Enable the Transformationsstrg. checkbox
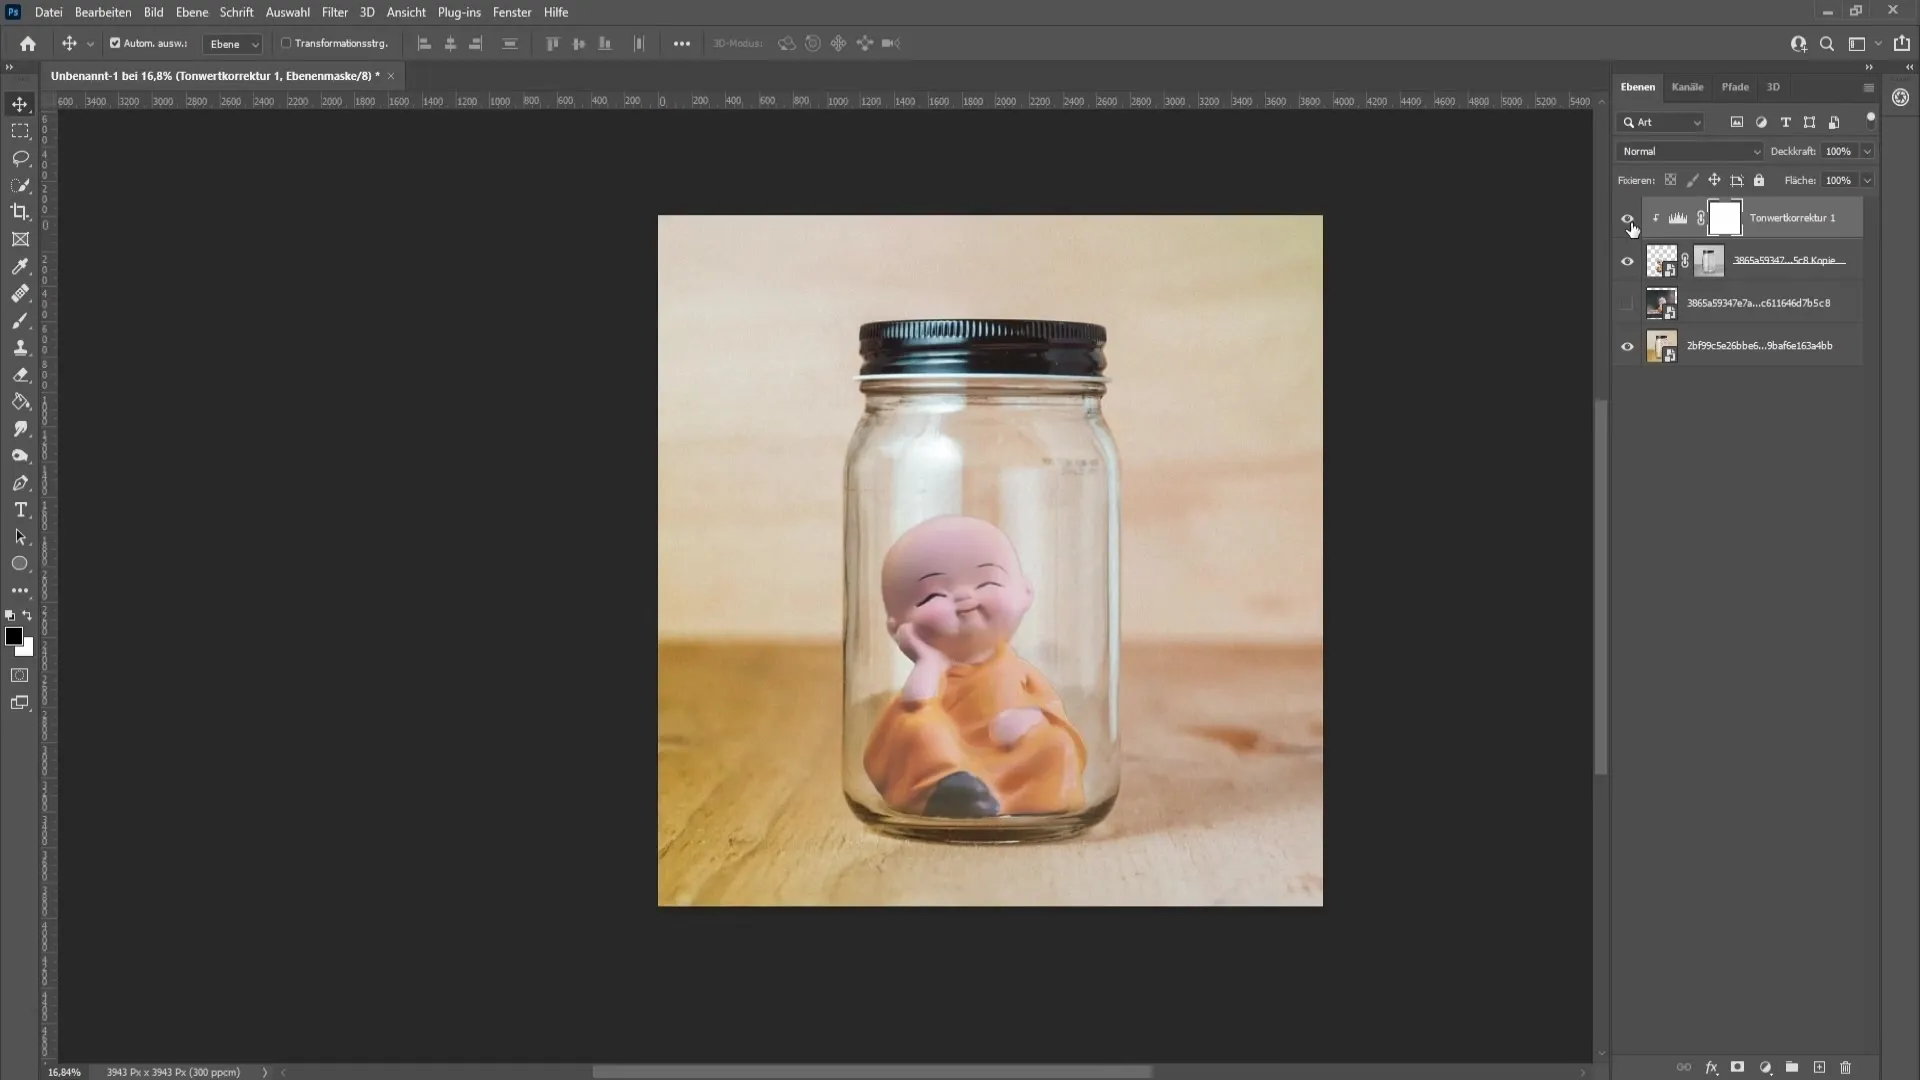 click(286, 43)
